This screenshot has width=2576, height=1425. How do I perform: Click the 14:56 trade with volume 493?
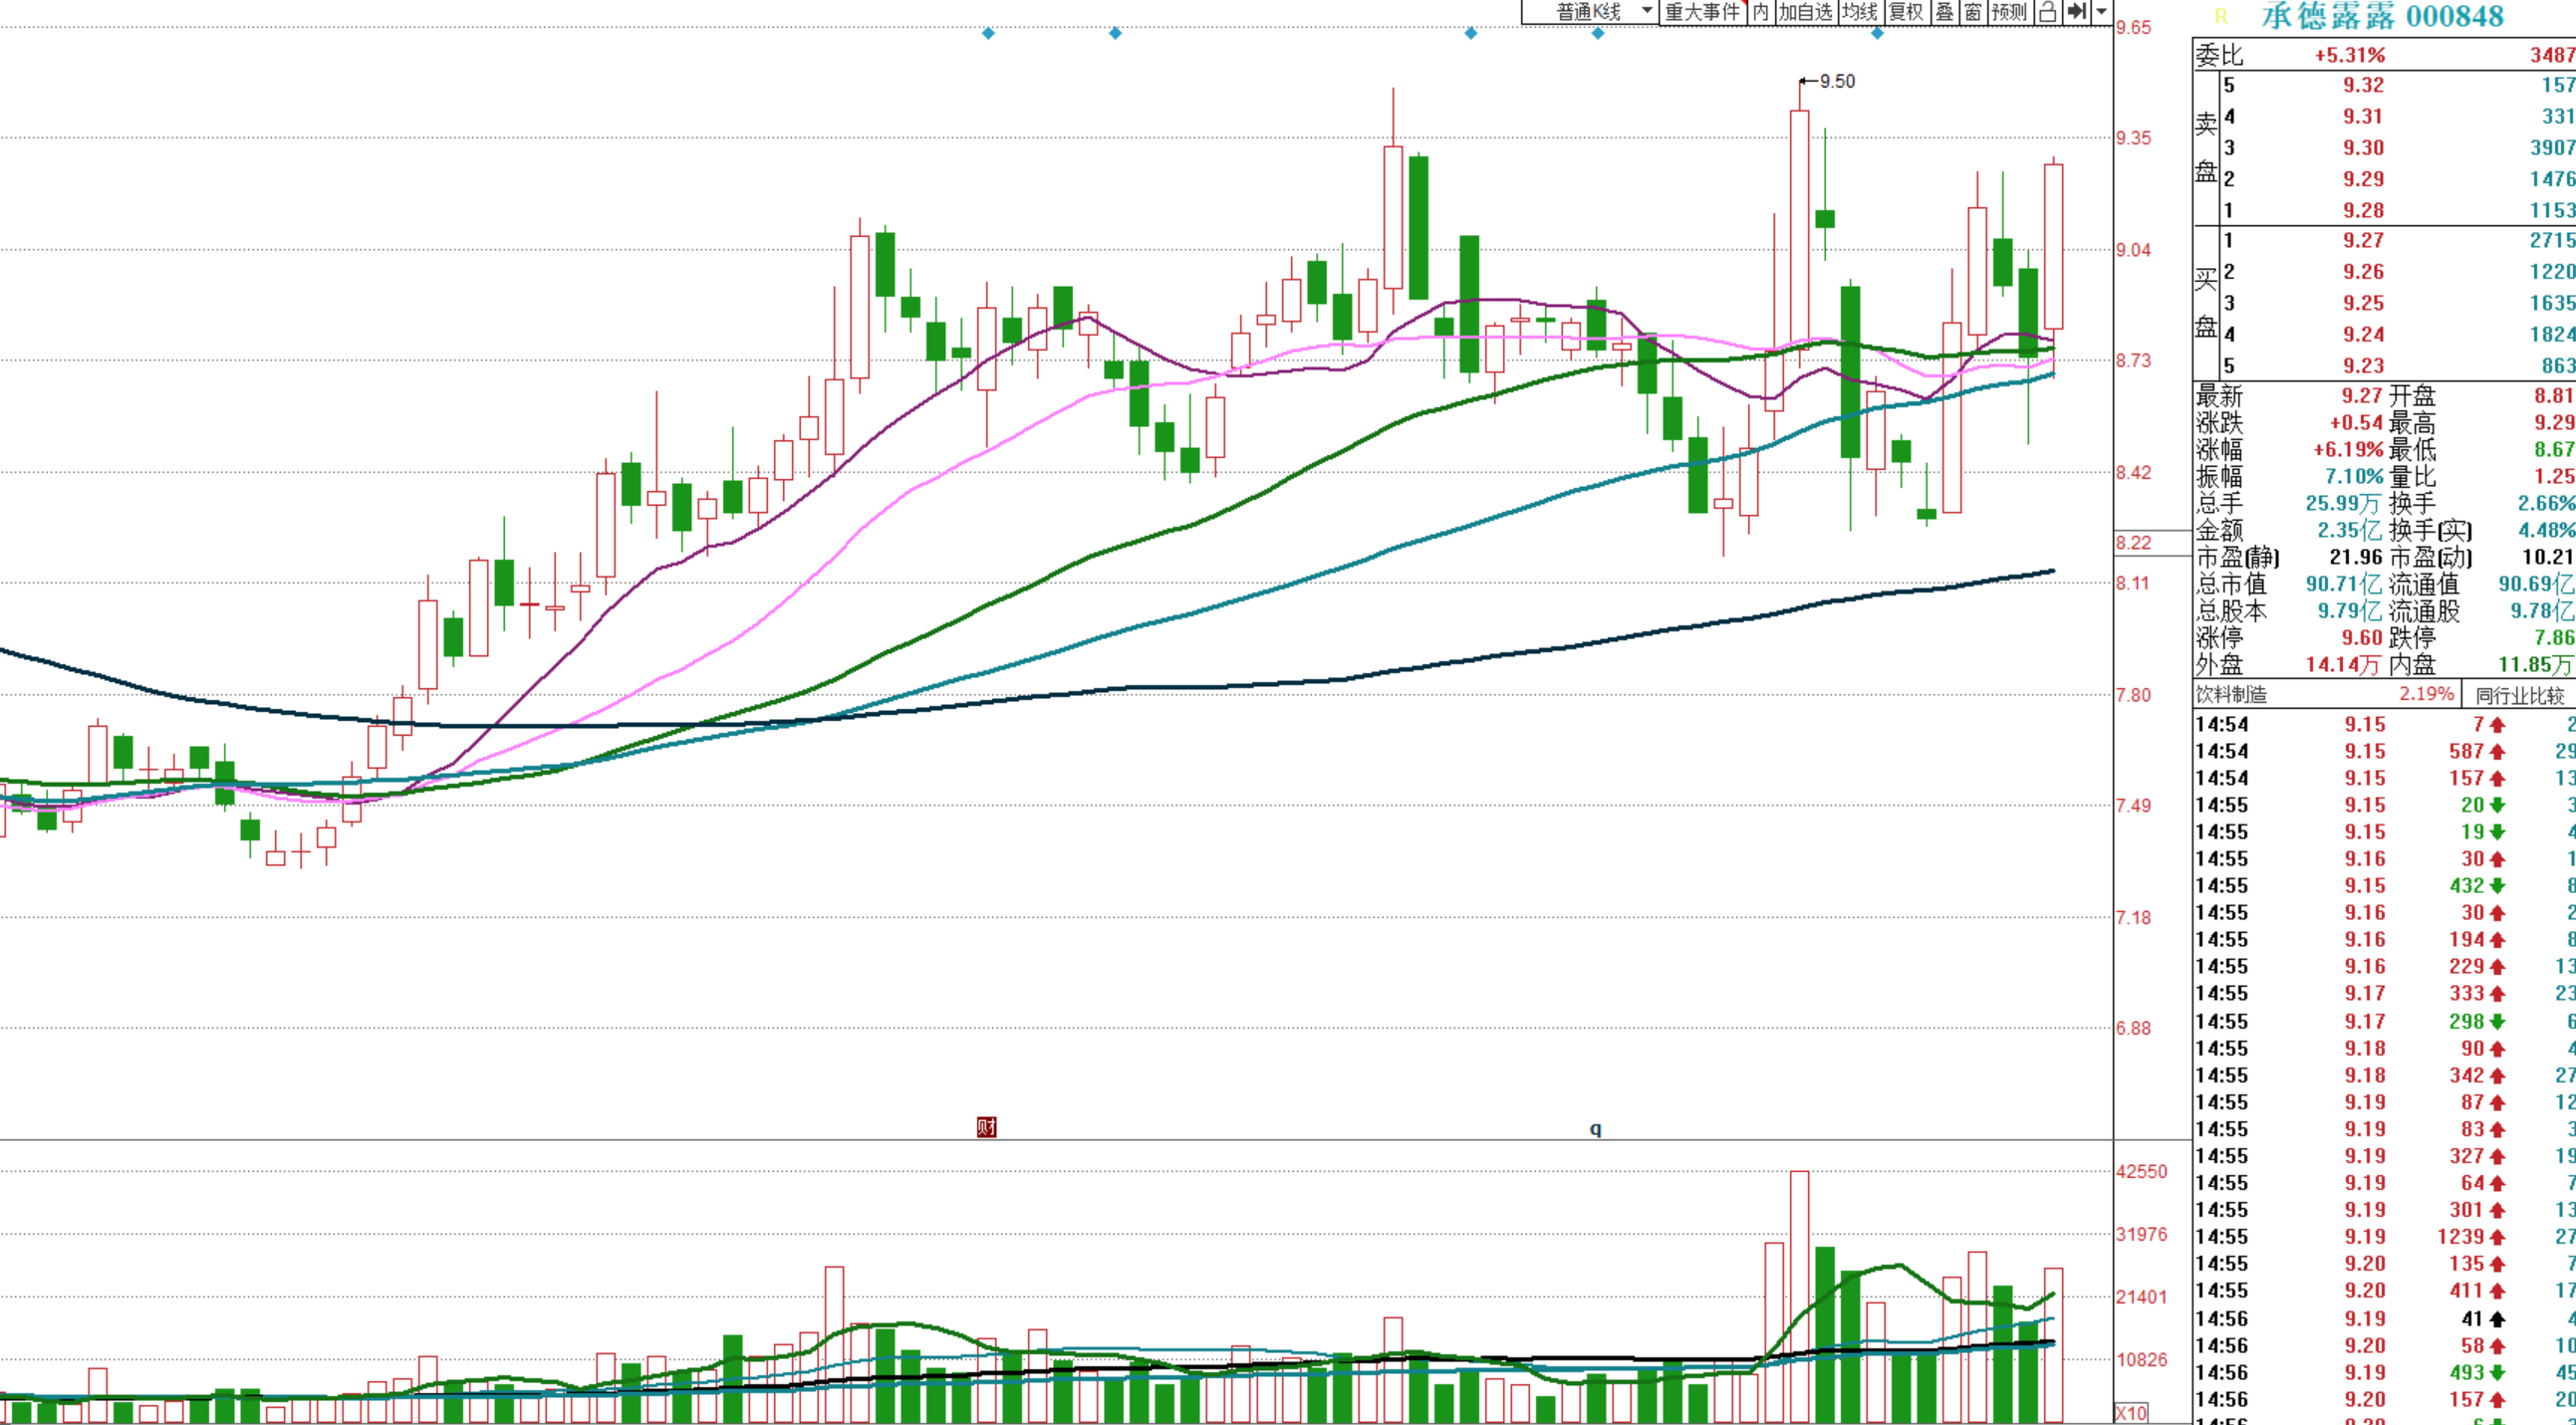coord(2385,1373)
